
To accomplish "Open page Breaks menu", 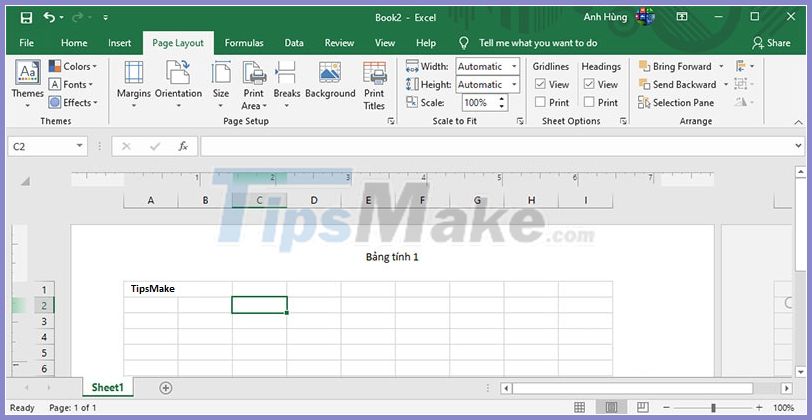I will coord(286,85).
